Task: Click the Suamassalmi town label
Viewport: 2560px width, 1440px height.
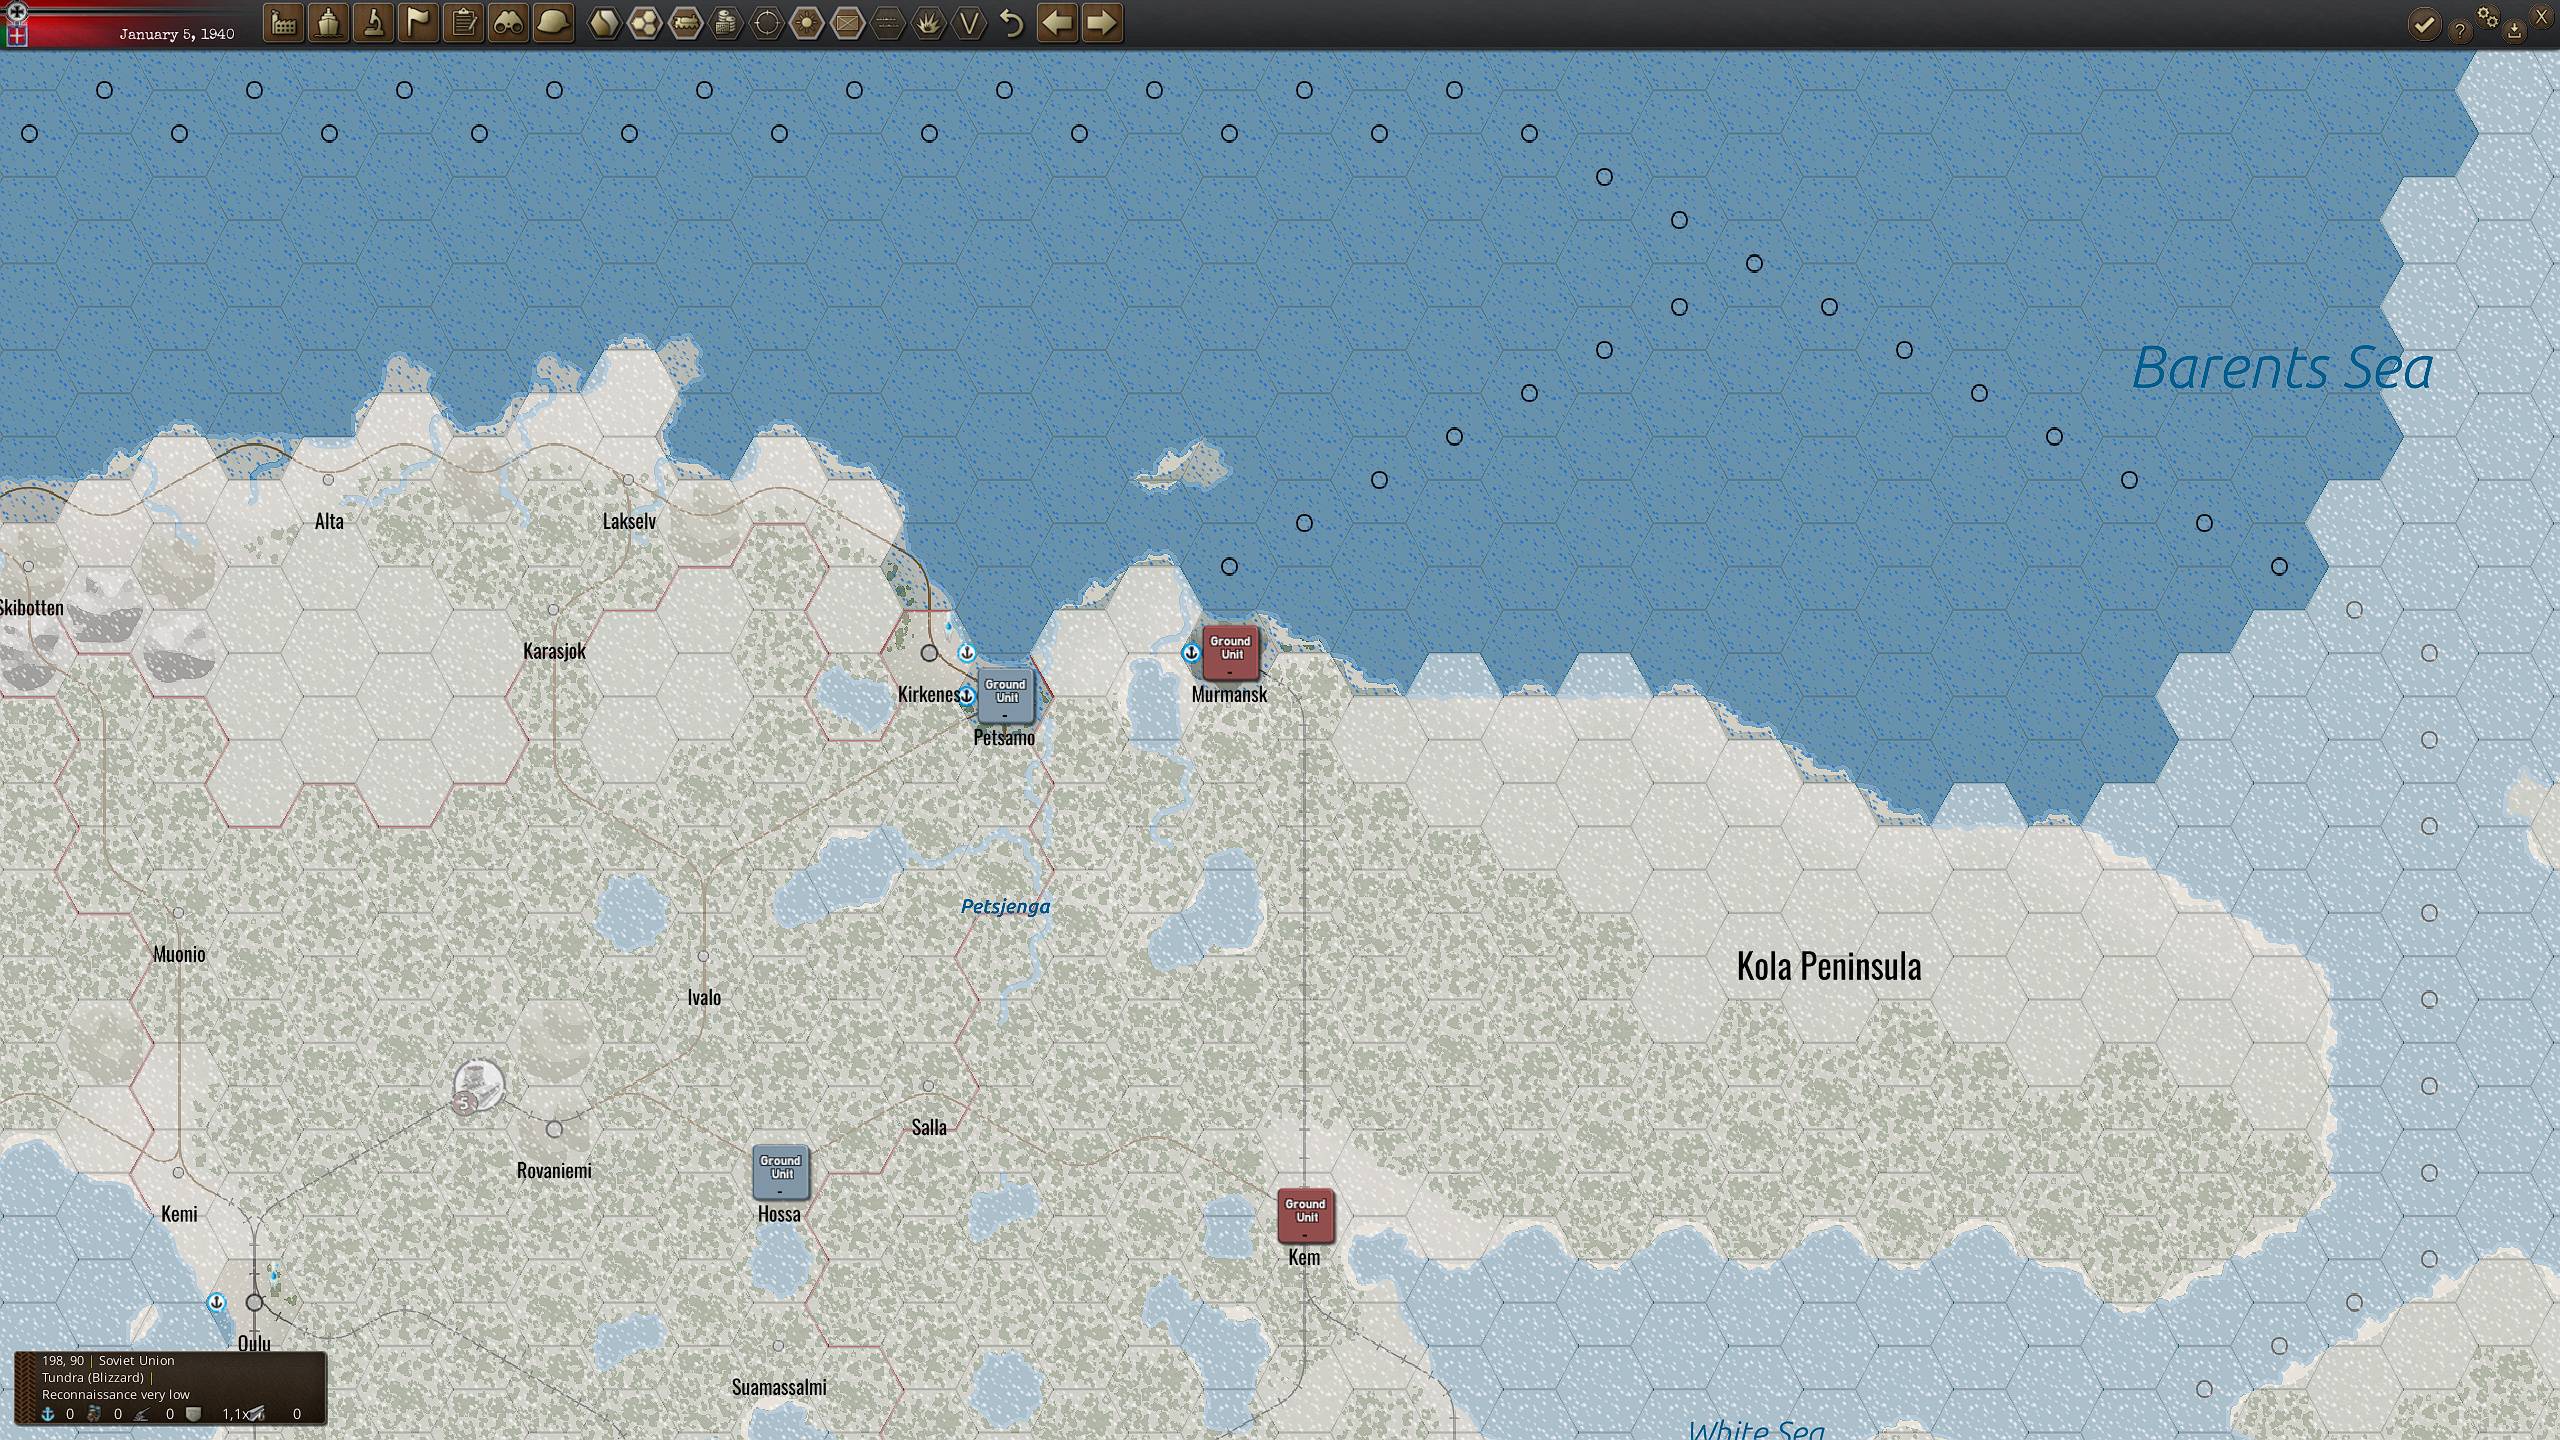Action: (x=779, y=1387)
